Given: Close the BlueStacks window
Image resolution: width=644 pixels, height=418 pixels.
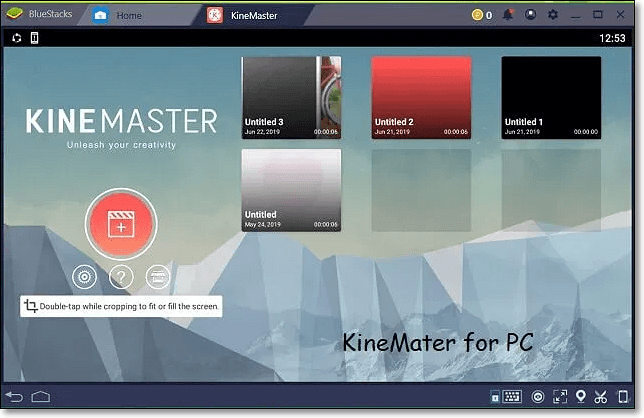Looking at the screenshot, I should 621,15.
